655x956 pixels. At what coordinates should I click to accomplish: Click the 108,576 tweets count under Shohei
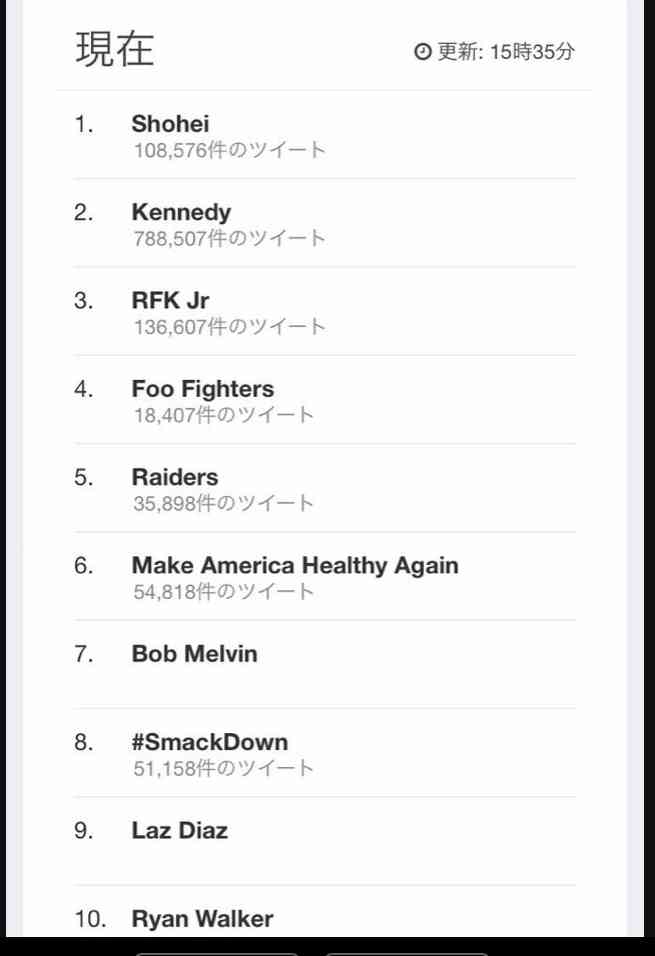click(x=229, y=150)
